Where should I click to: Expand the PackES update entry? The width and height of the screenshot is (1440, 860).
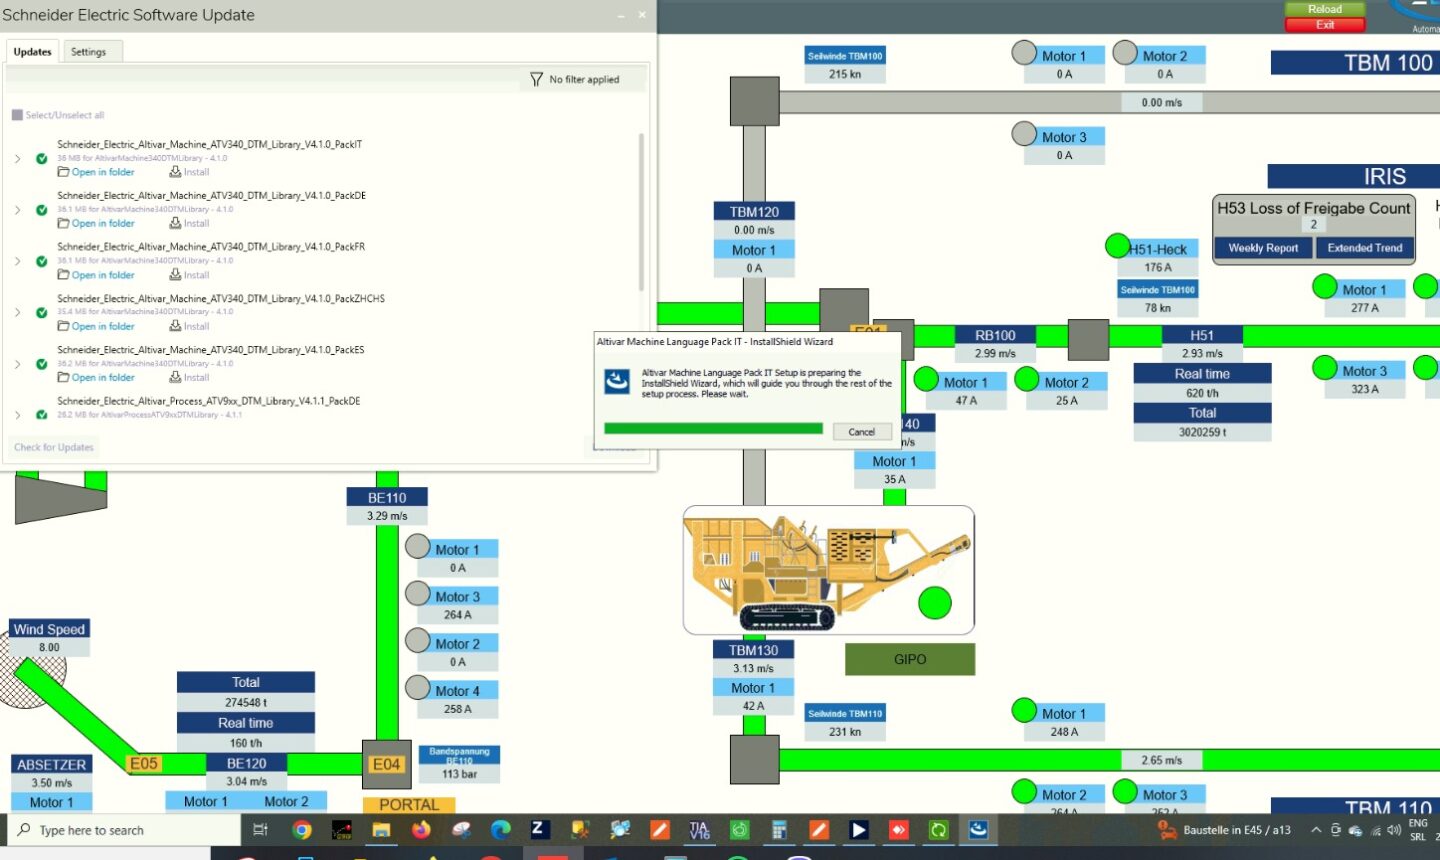(17, 364)
